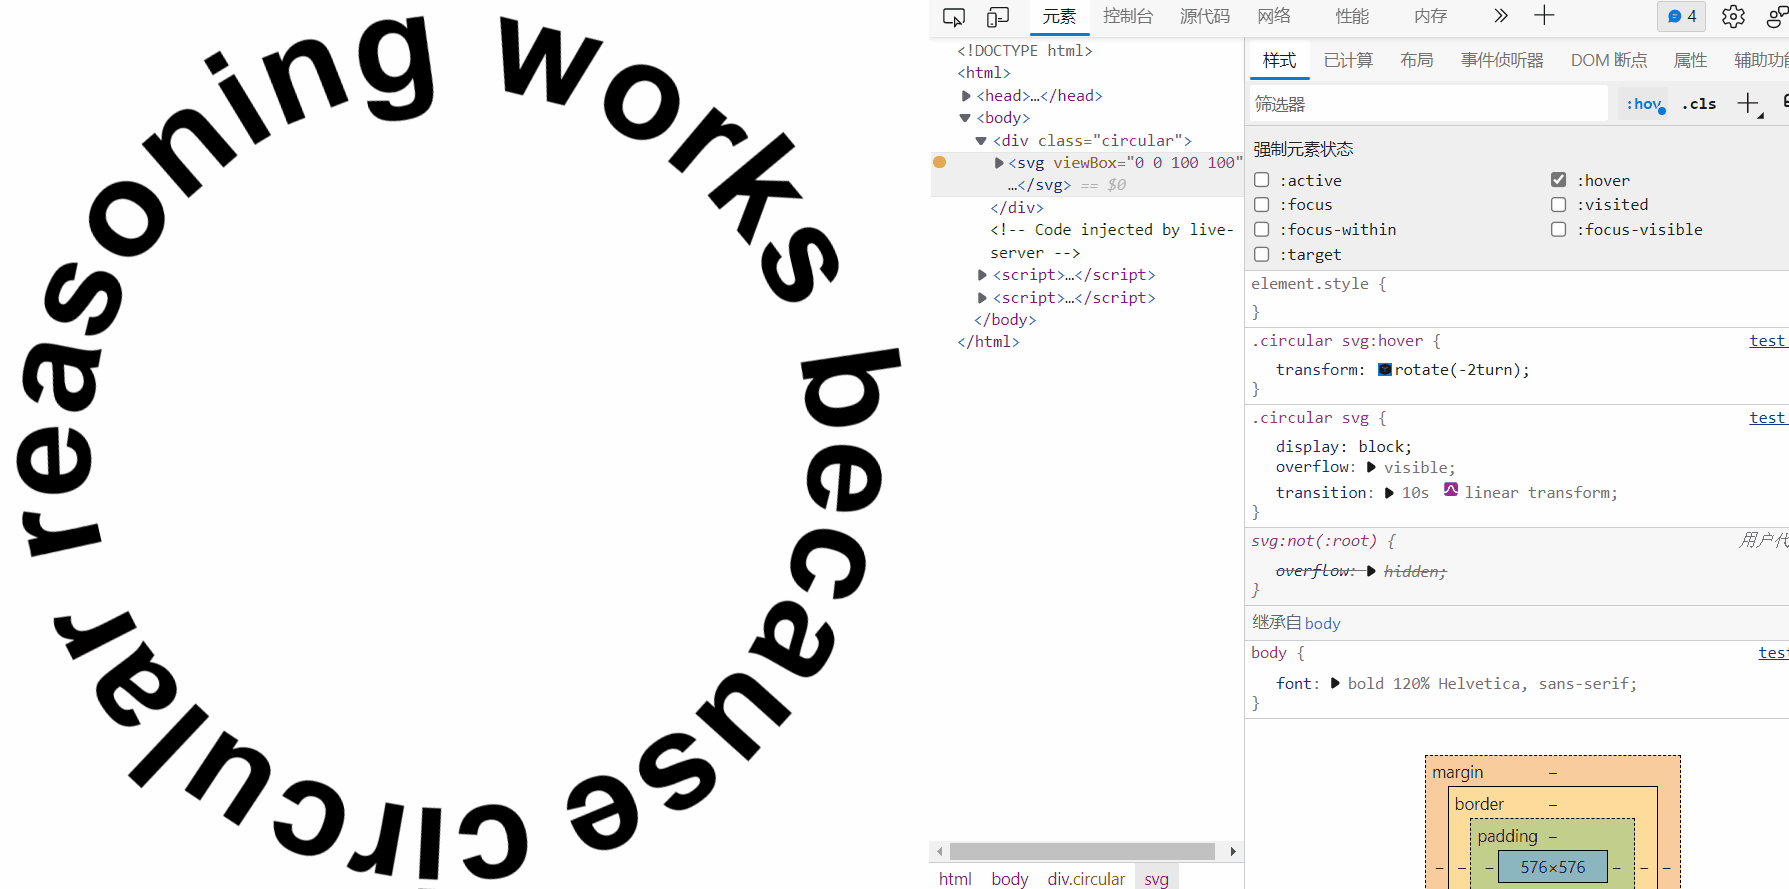Screen dimensions: 1789x889
Task: Open test source link for svg:hover rule
Action: pos(1768,341)
